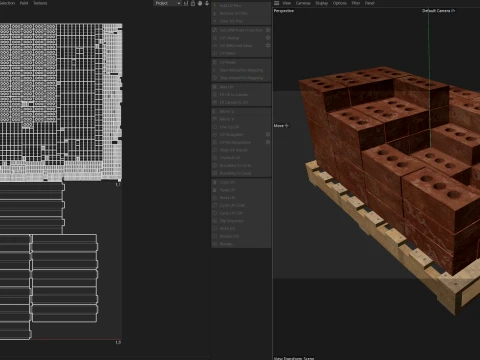Click the Default Camera label in viewport

click(438, 11)
